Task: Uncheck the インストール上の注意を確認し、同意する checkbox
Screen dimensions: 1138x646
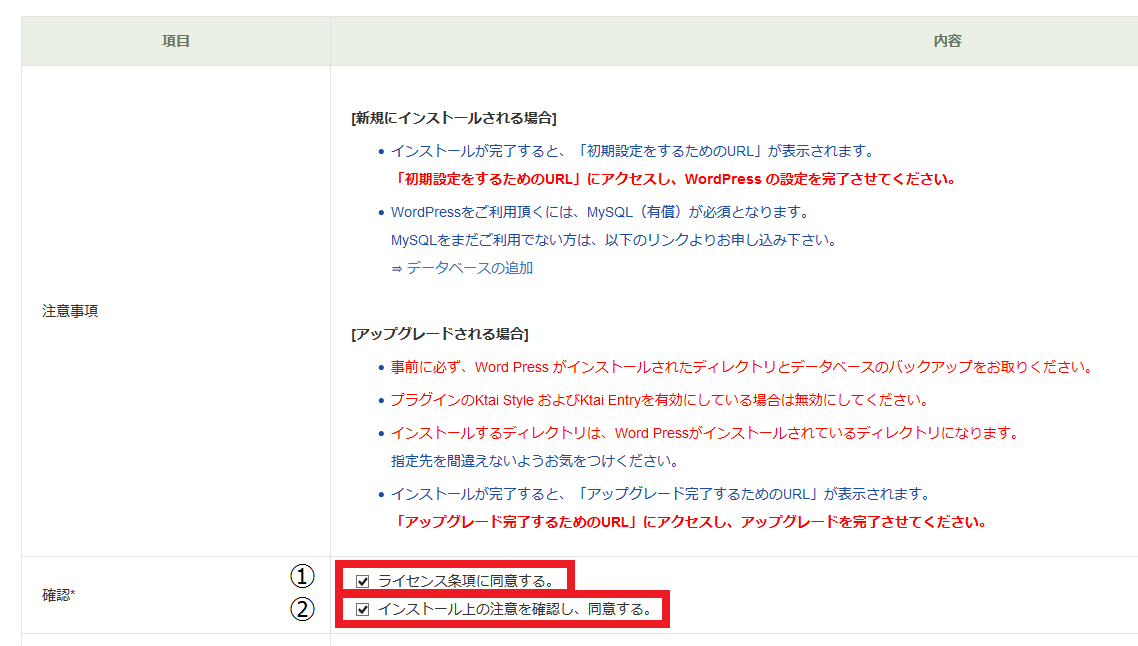Action: point(363,609)
